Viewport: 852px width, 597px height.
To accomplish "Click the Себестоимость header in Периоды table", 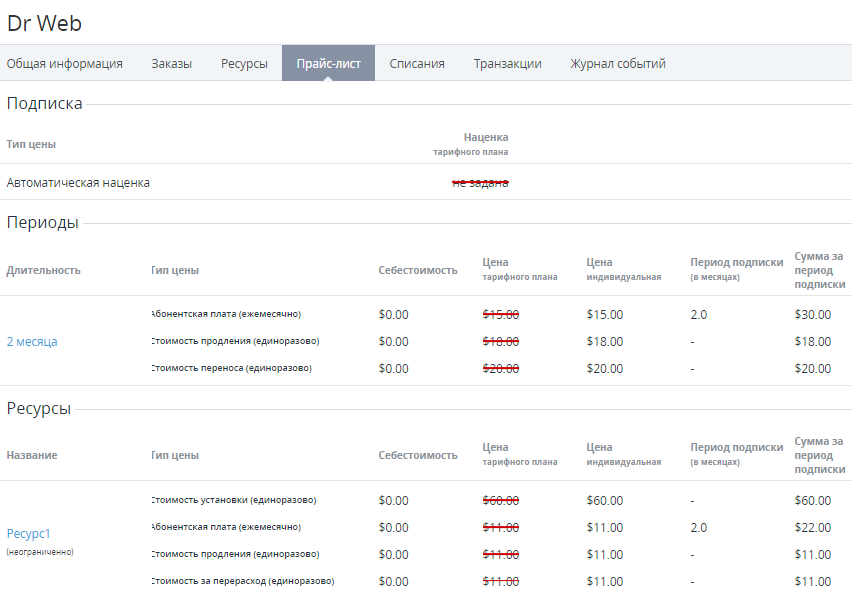I will pos(418,270).
